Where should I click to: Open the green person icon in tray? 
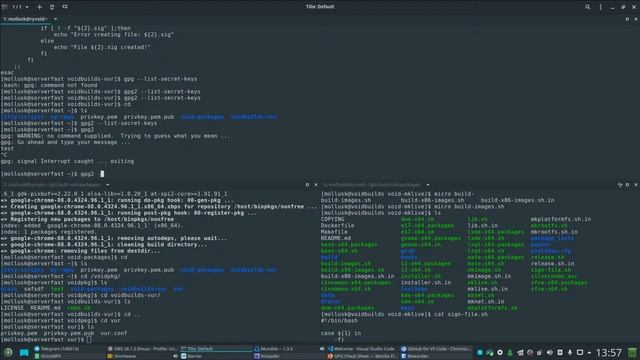(x=510, y=353)
